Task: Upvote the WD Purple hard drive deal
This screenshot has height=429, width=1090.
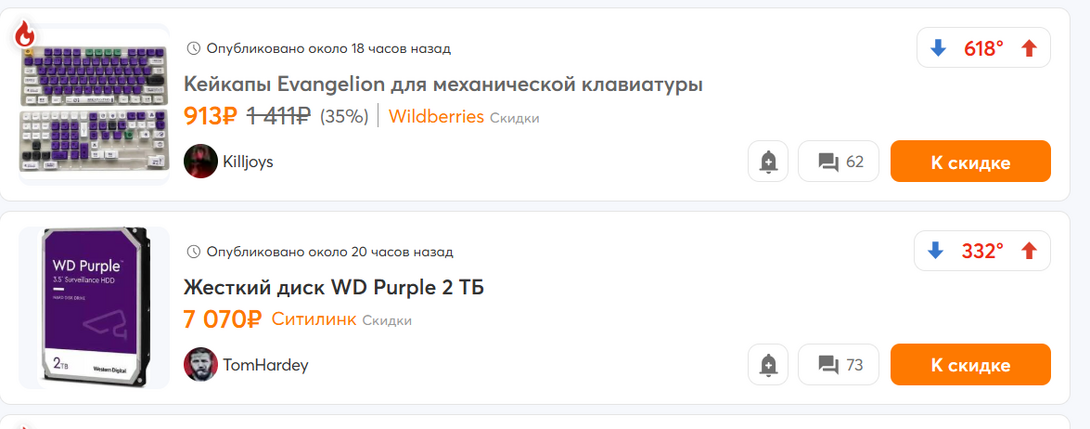Action: click(1029, 251)
